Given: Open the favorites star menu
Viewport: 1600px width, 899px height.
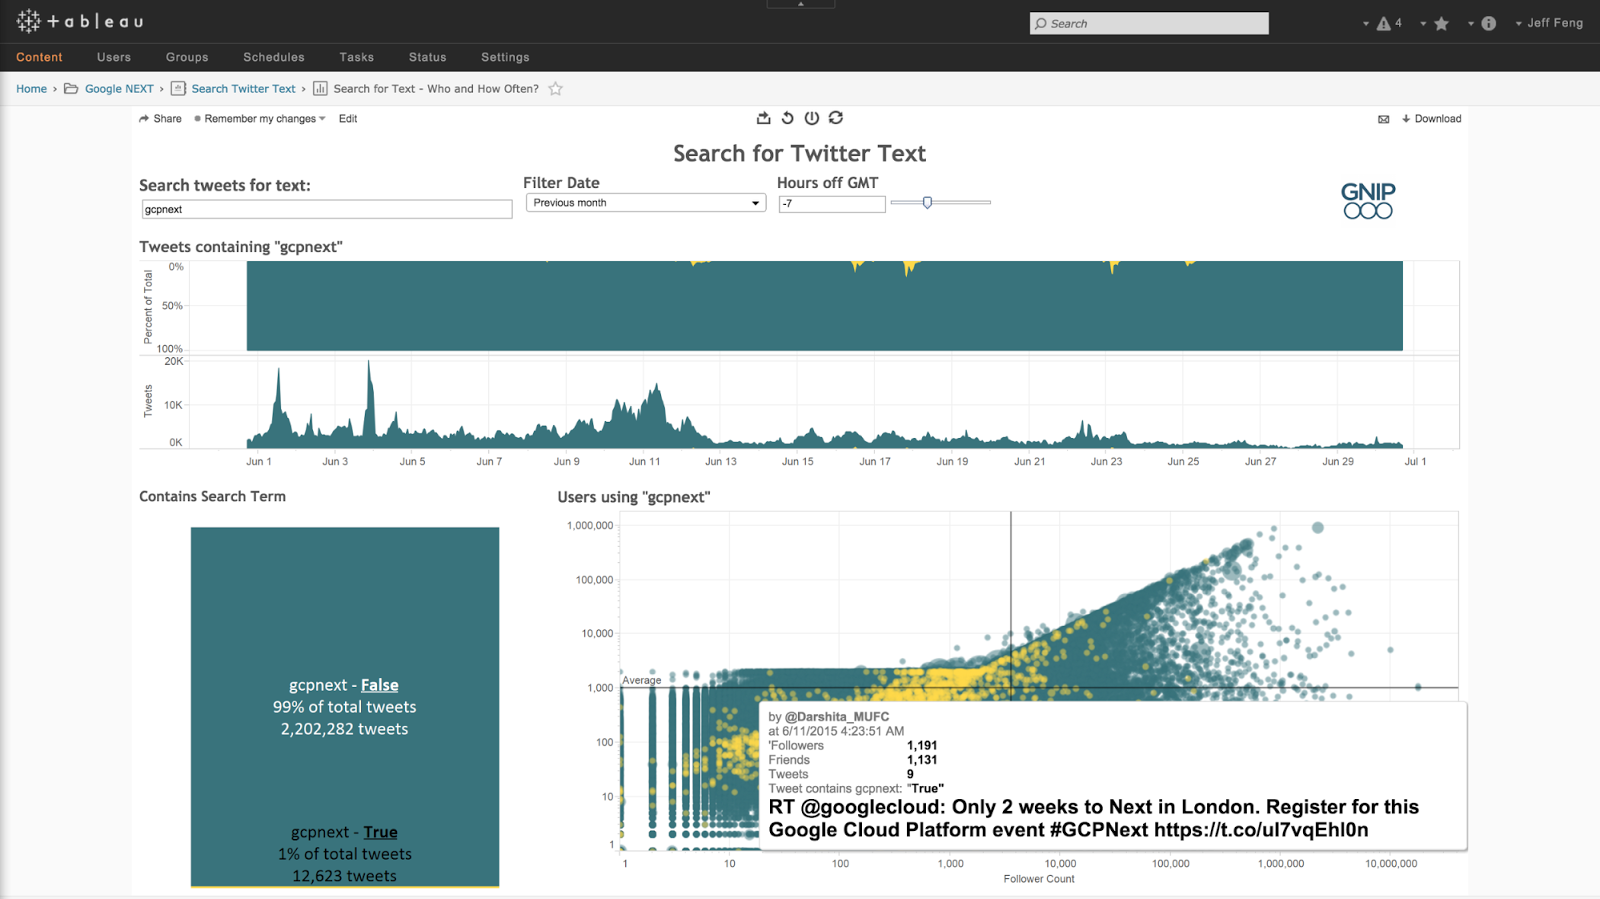Looking at the screenshot, I should (x=1441, y=23).
